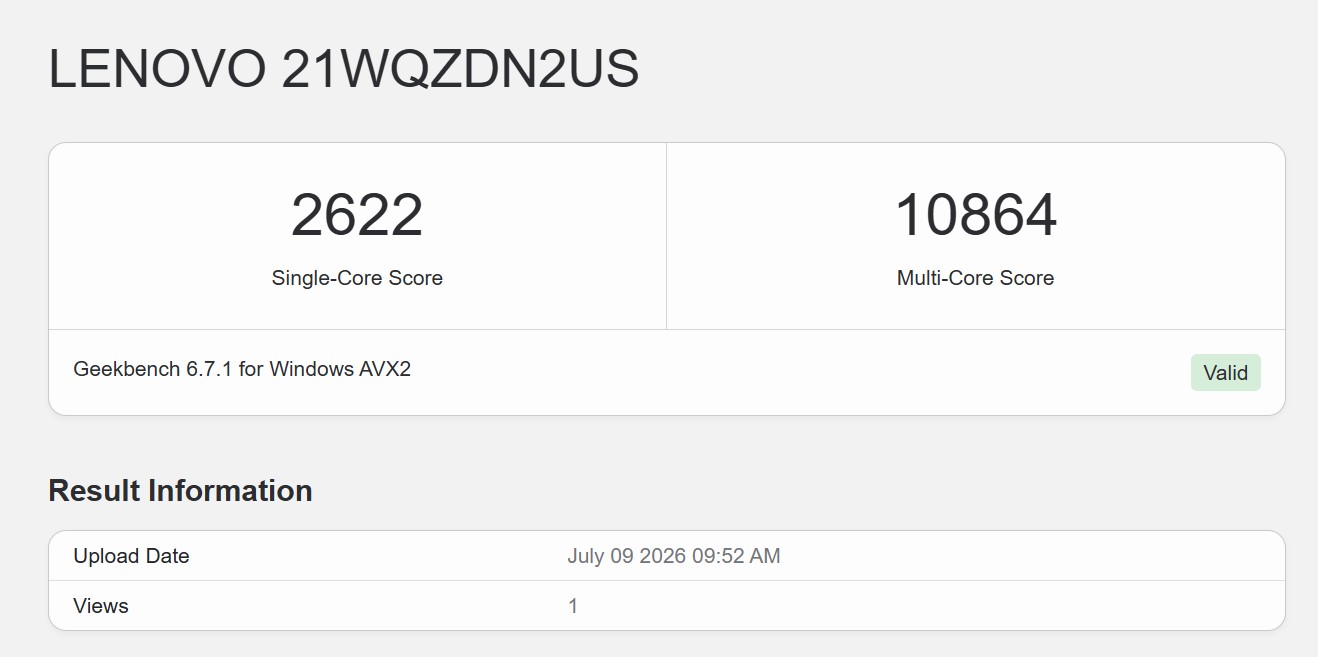The image size is (1318, 657).
Task: Click the green Valid badge
Action: [1225, 373]
